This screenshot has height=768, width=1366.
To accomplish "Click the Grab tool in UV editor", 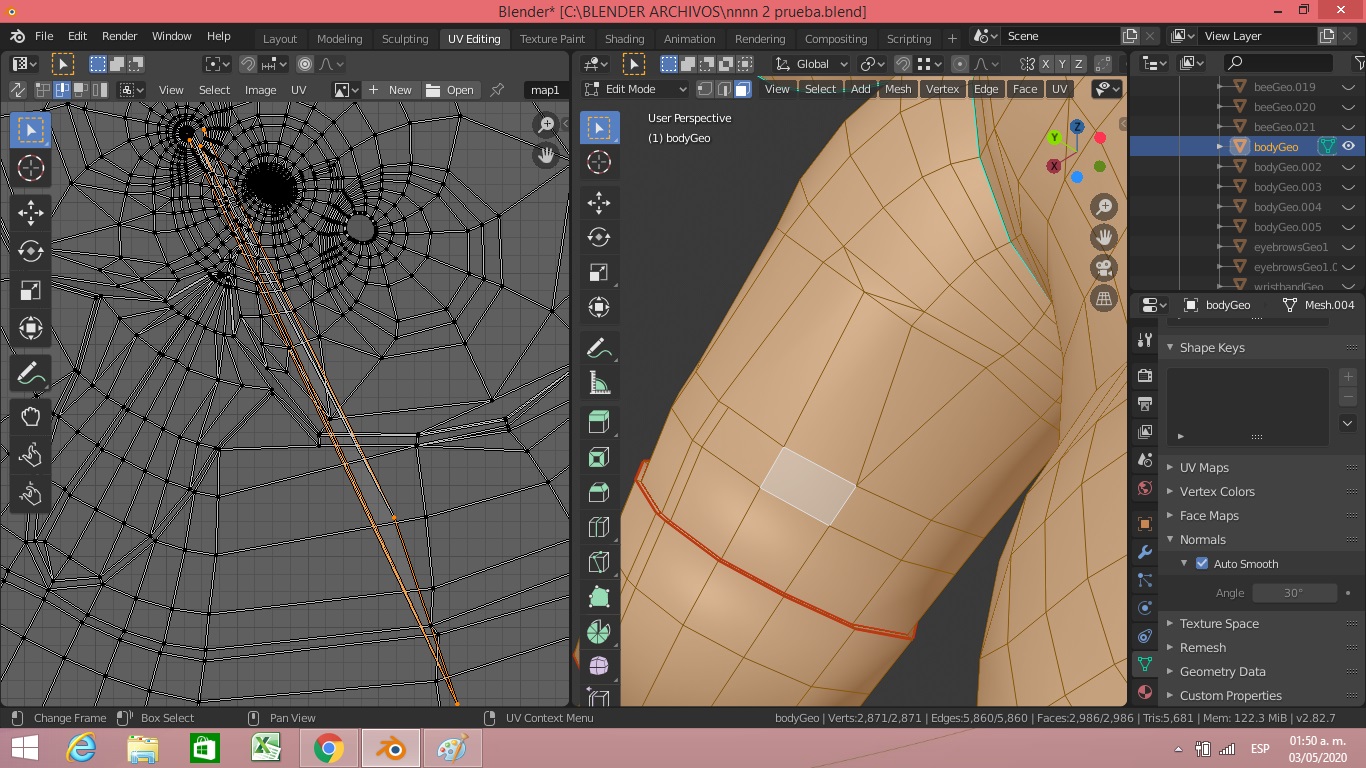I will tap(31, 417).
